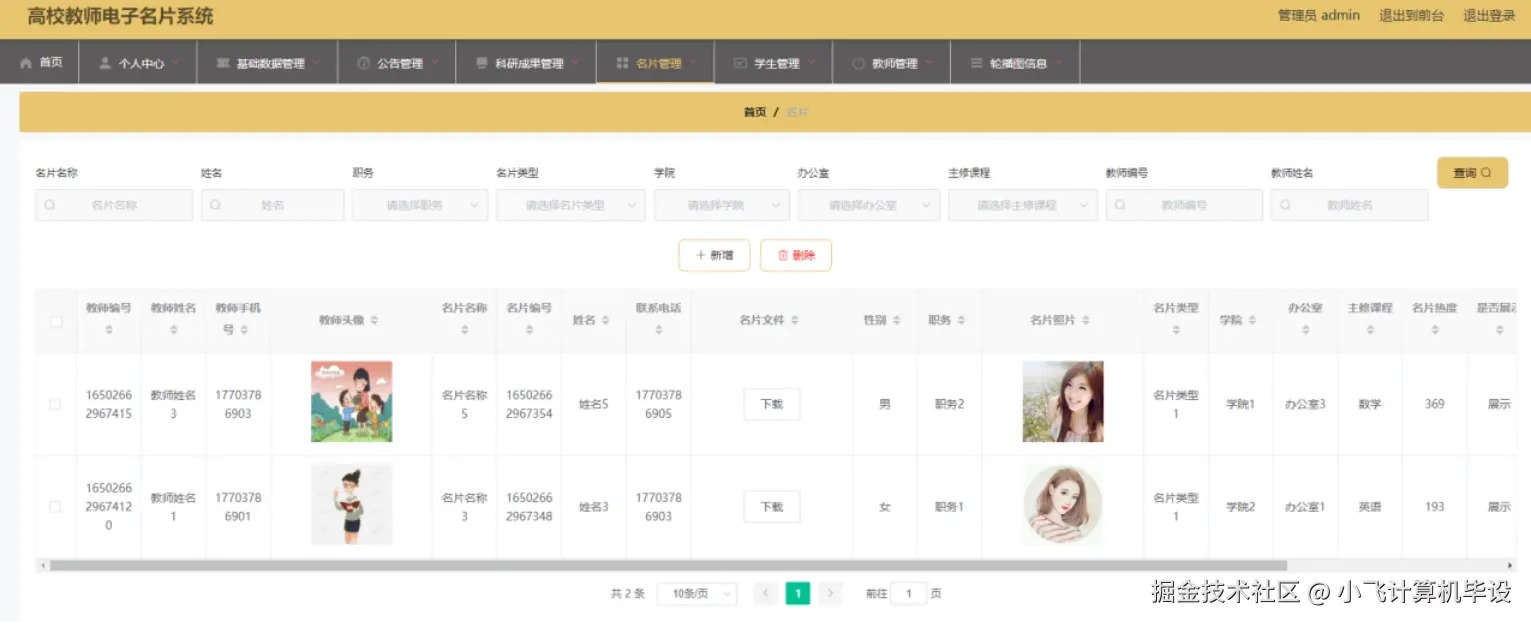This screenshot has height=625, width=1531.
Task: Open the 教师管理 menu
Action: (x=891, y=63)
